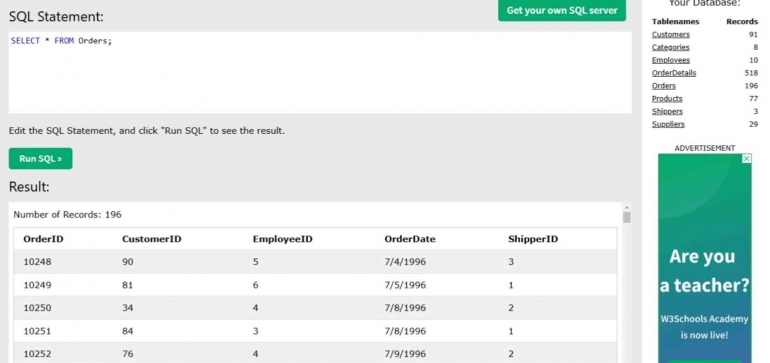Click scroll-up arrow of result pane
Viewport: 770px width, 363px height.
627,207
